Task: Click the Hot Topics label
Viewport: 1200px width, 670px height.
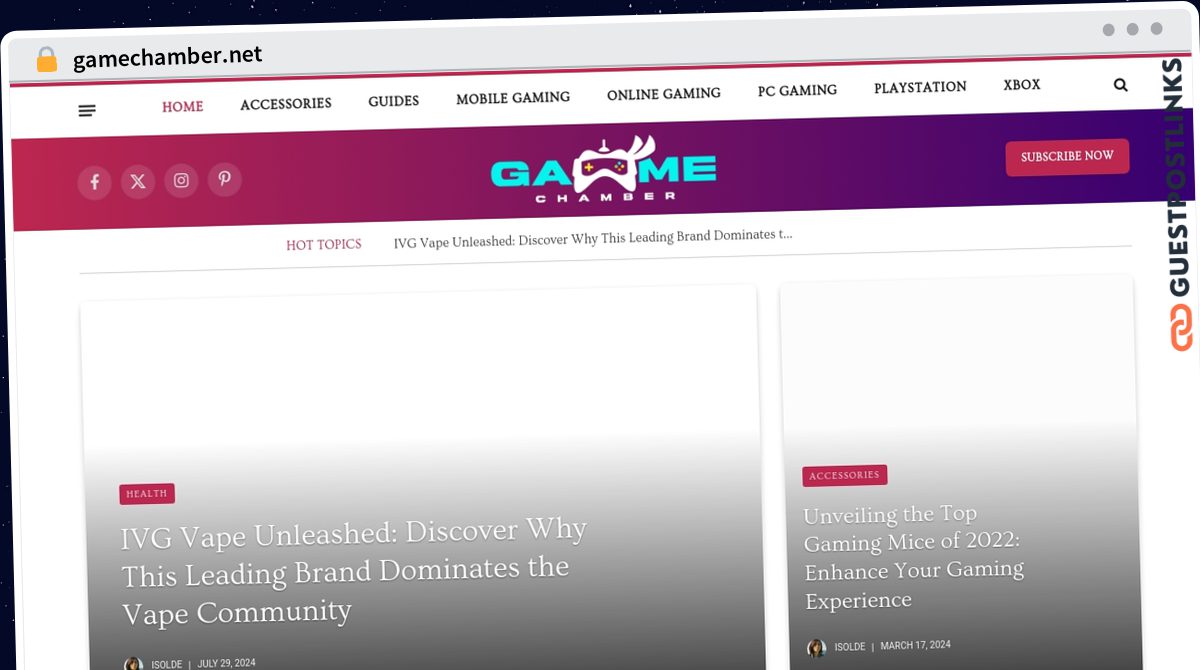Action: click(324, 245)
